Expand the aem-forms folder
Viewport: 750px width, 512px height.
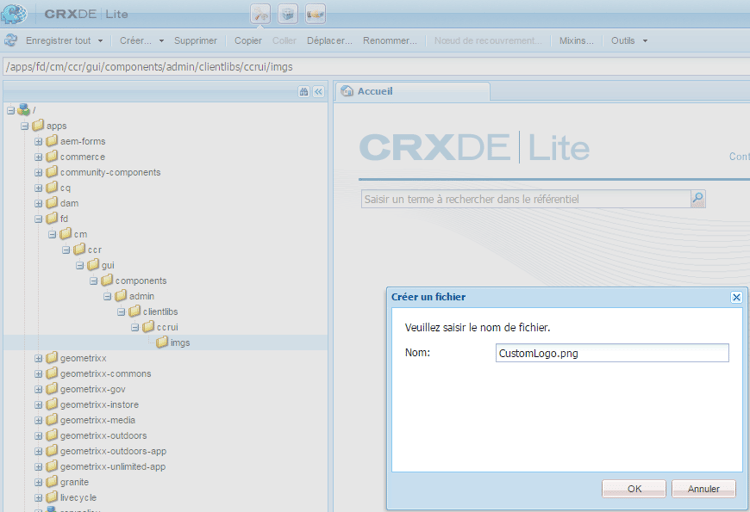pyautogui.click(x=38, y=142)
